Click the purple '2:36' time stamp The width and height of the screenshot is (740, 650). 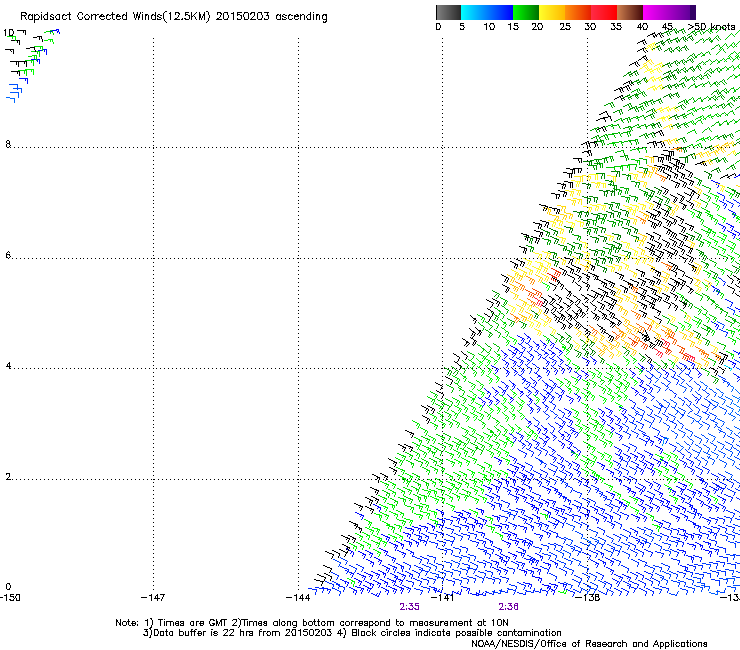tap(508, 607)
